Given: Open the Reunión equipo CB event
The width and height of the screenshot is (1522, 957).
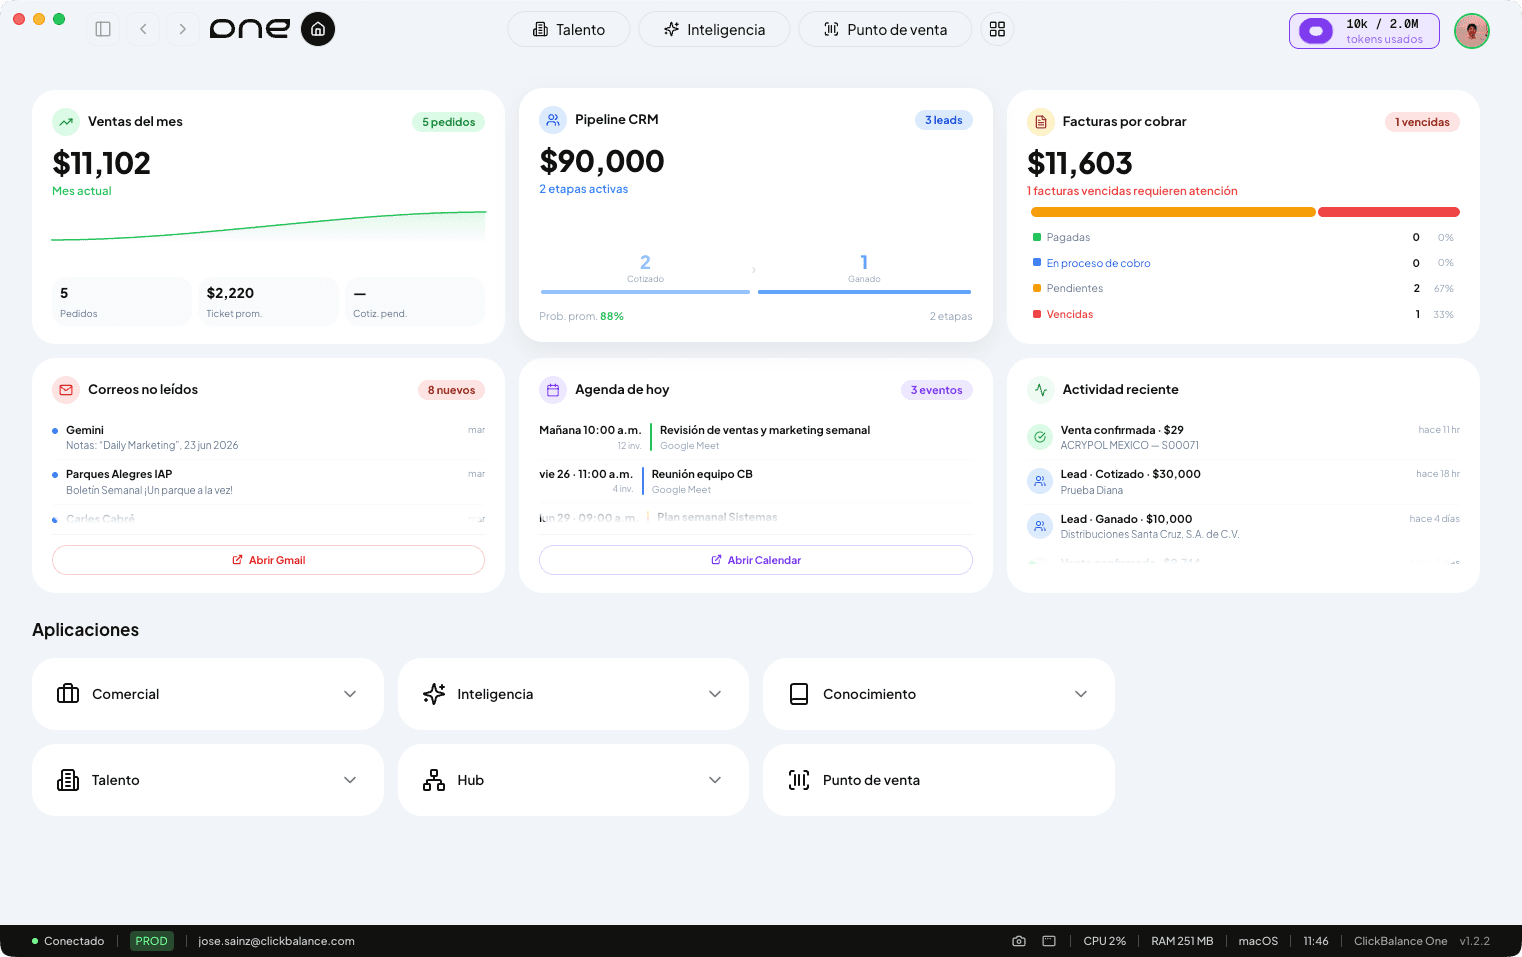Looking at the screenshot, I should point(756,482).
